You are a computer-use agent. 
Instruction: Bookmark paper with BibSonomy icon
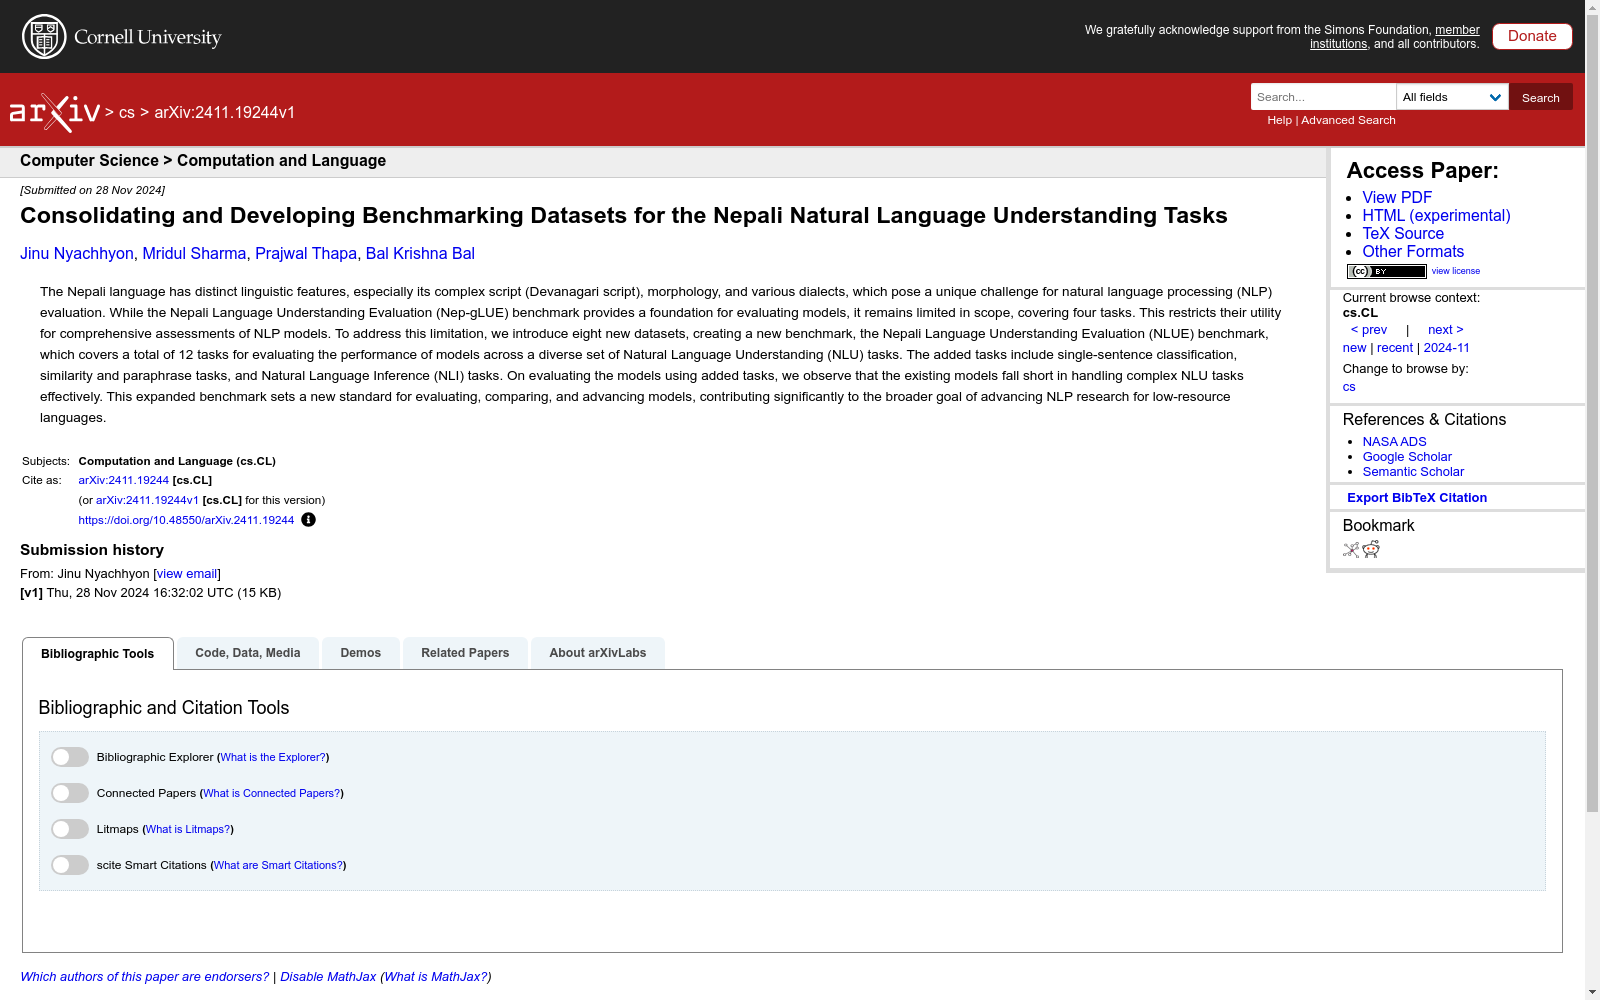1351,549
